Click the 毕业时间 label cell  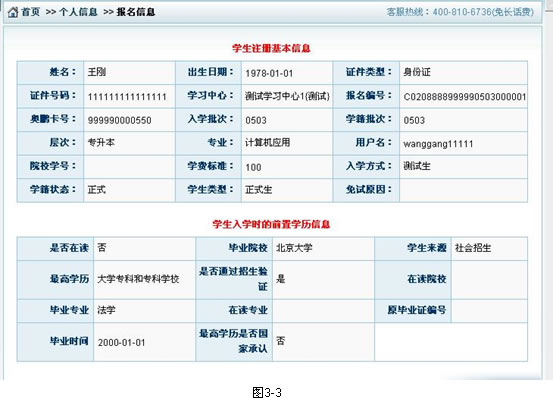[x=55, y=342]
